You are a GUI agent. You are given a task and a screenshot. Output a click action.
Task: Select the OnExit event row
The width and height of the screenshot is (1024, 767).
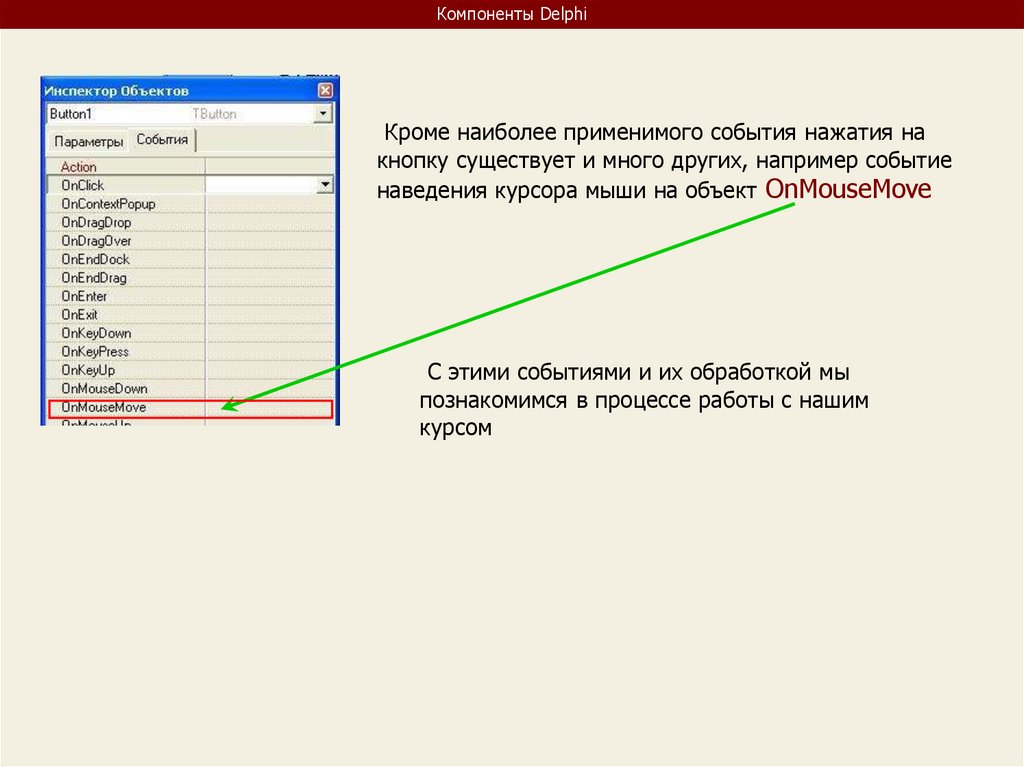pyautogui.click(x=190, y=314)
